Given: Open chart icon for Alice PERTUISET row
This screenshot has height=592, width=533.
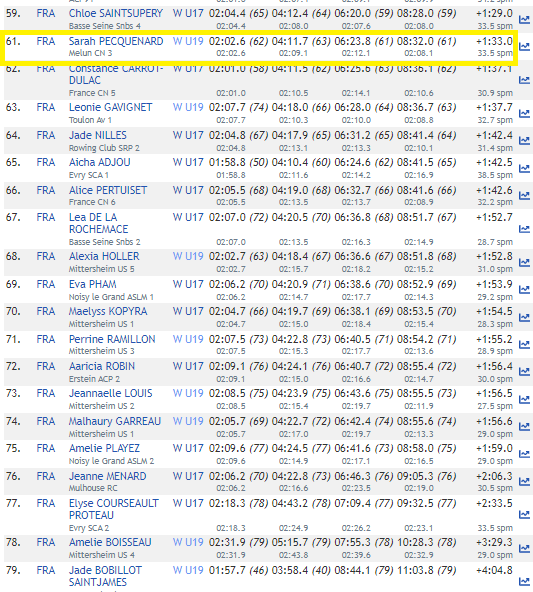Looking at the screenshot, I should 524,196.
